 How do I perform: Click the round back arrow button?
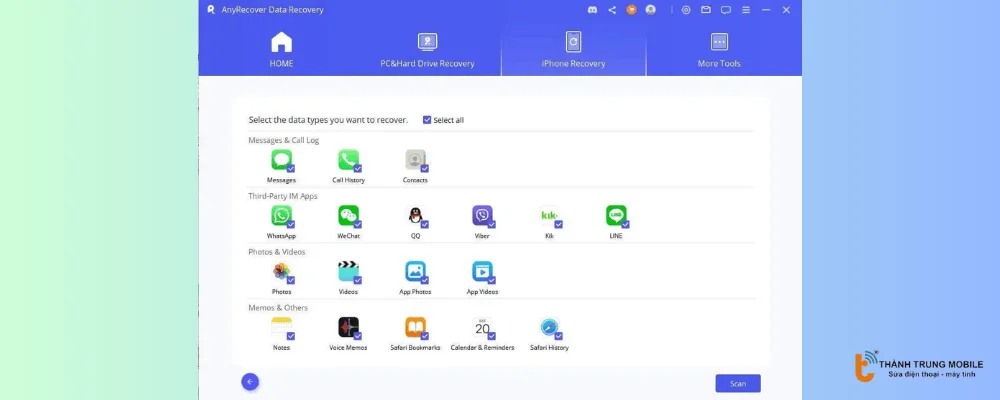click(250, 381)
